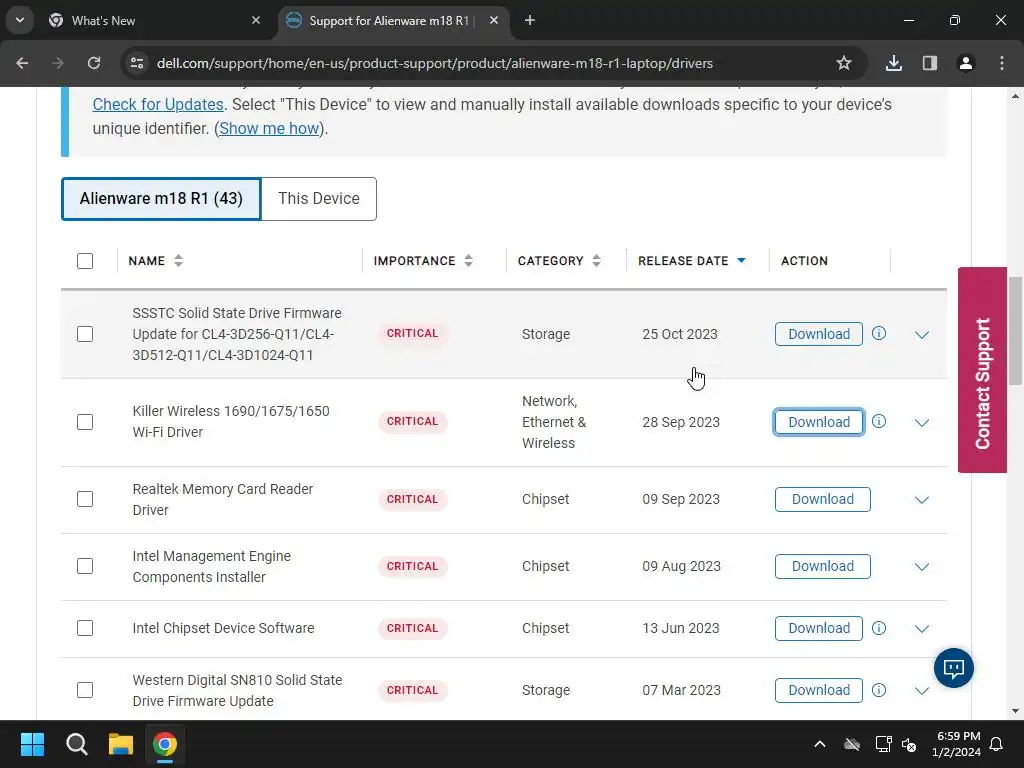Check the Killer Wireless Wi-Fi Driver row
The image size is (1024, 768).
click(x=85, y=422)
